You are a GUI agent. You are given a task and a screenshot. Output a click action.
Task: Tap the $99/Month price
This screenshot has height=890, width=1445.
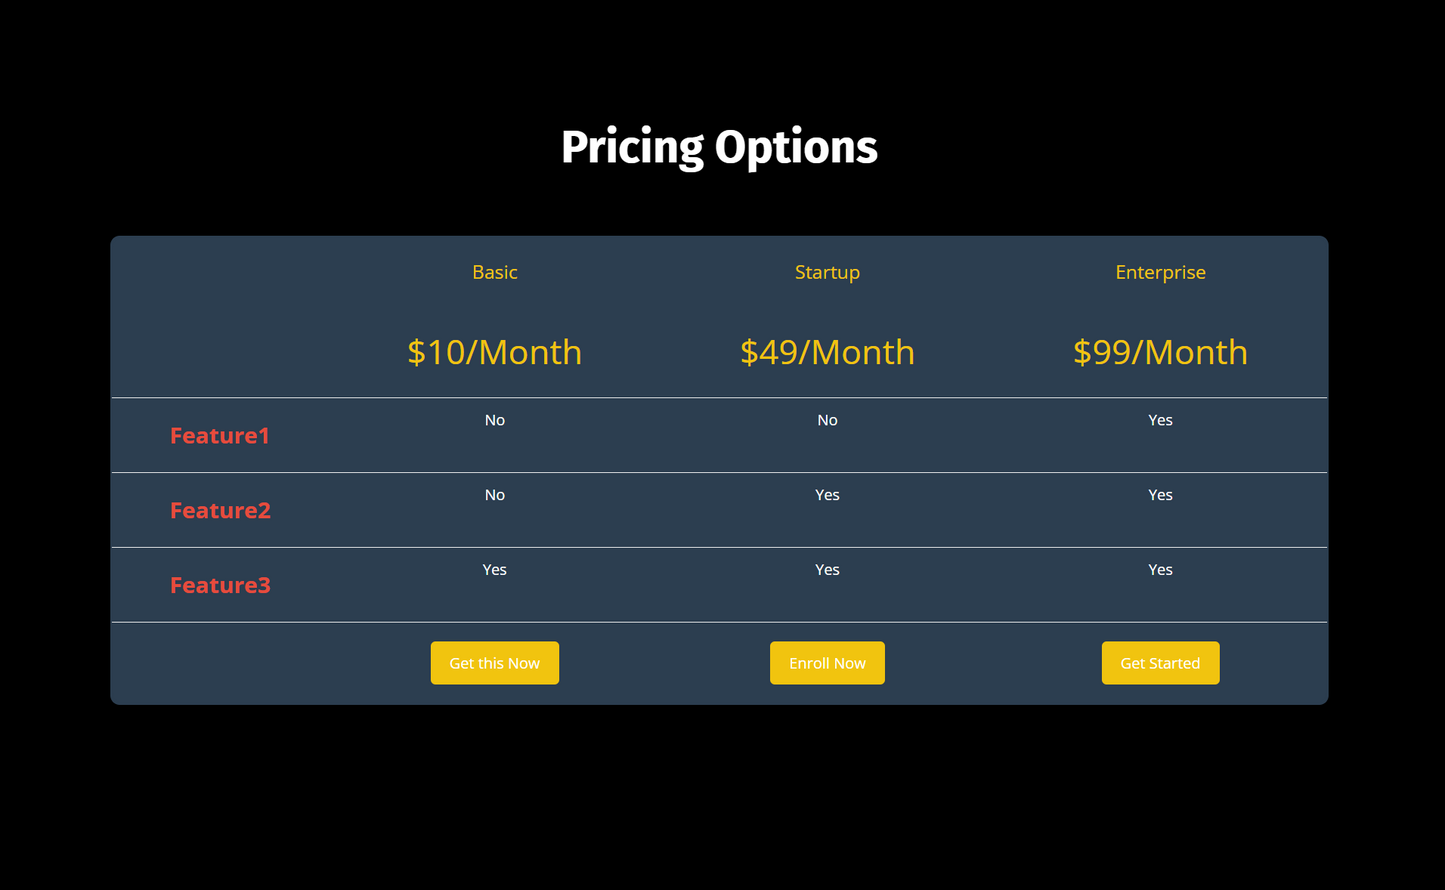point(1160,352)
